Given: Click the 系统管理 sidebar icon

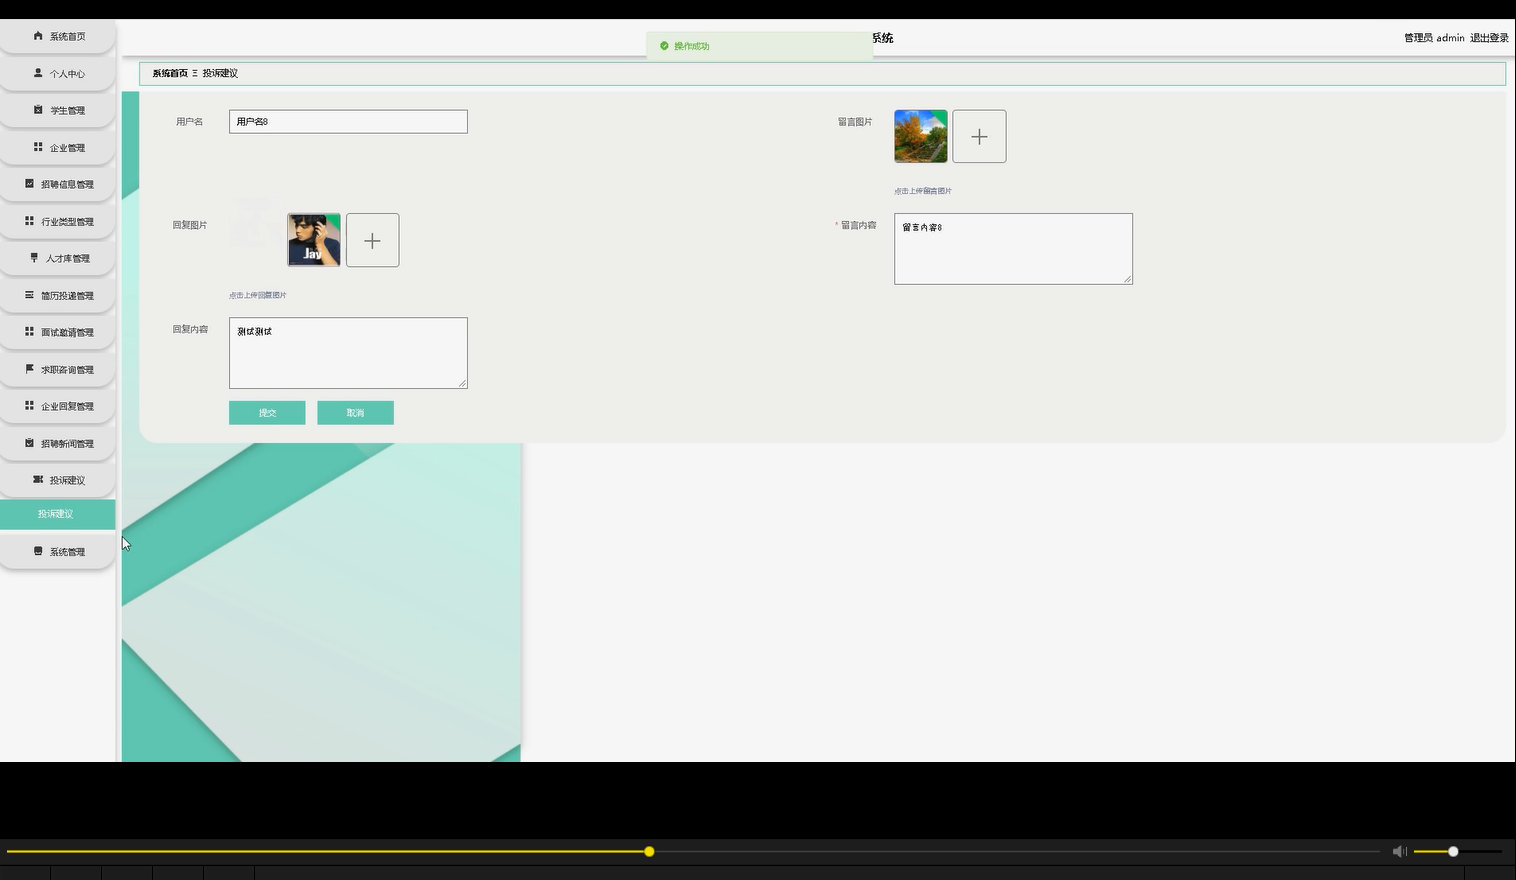Looking at the screenshot, I should click(x=37, y=551).
